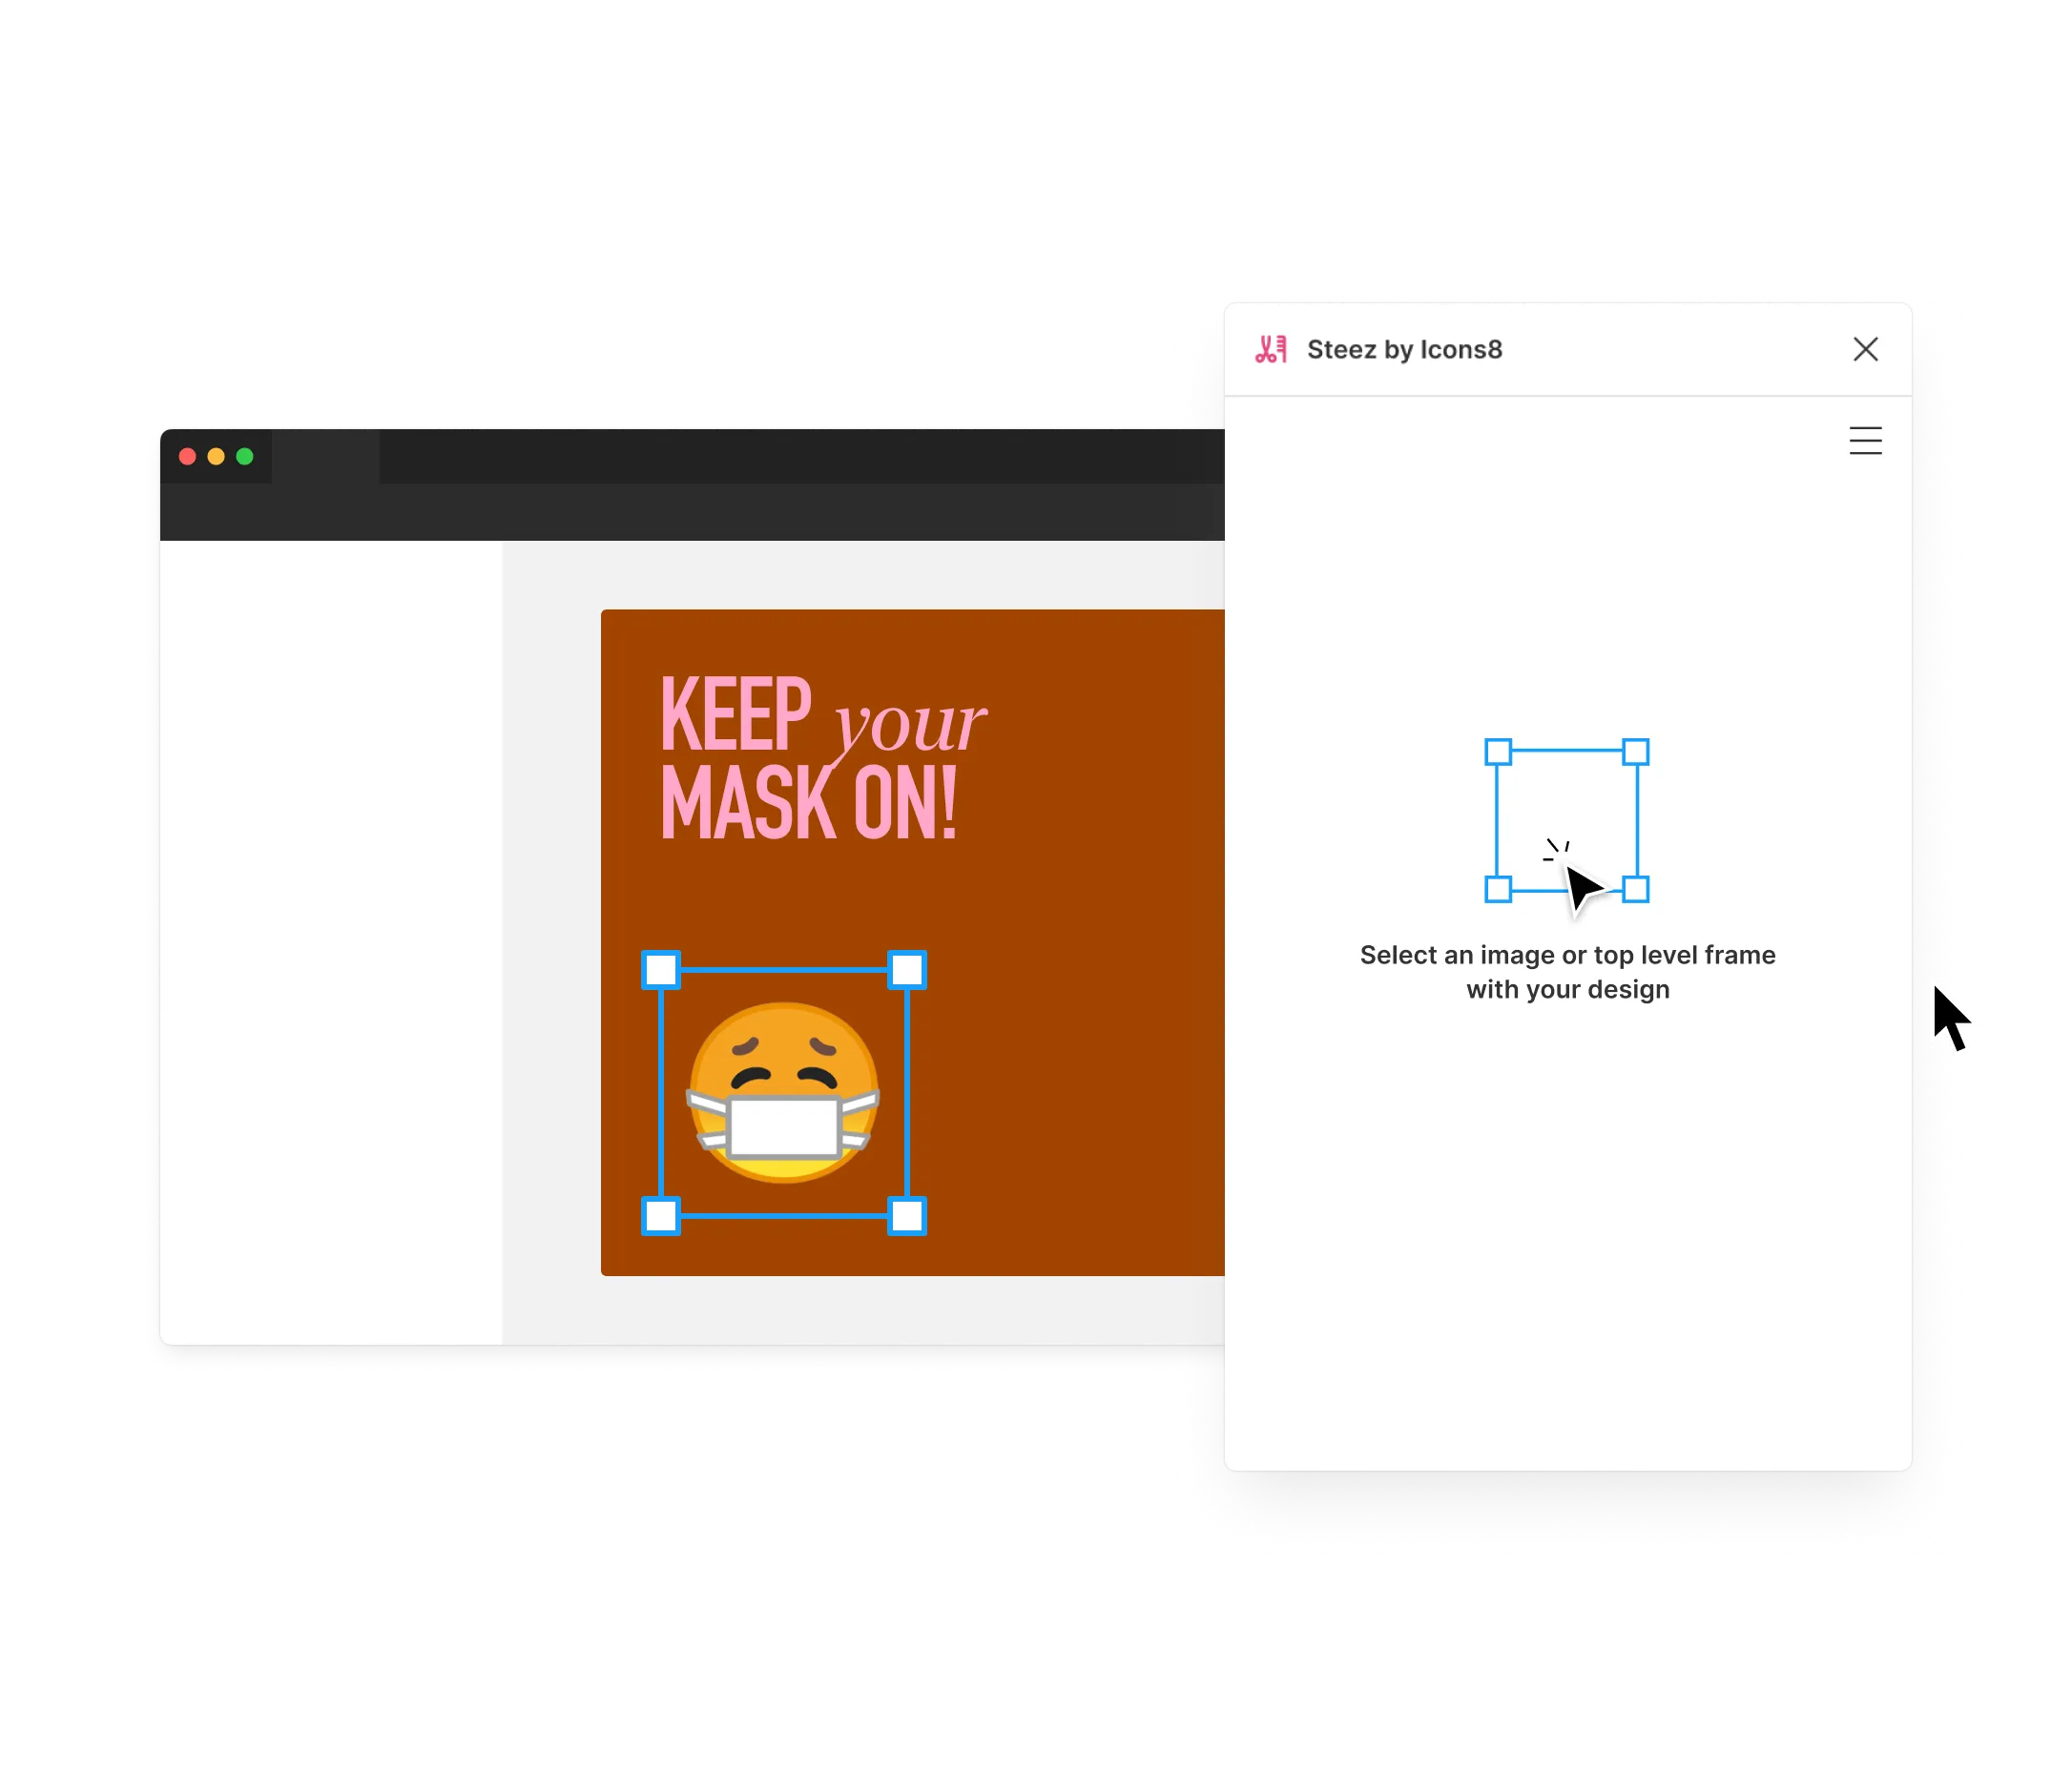Image resolution: width=2072 pixels, height=1774 pixels.
Task: Click the top-right selection handle on emoji
Action: pyautogui.click(x=907, y=970)
